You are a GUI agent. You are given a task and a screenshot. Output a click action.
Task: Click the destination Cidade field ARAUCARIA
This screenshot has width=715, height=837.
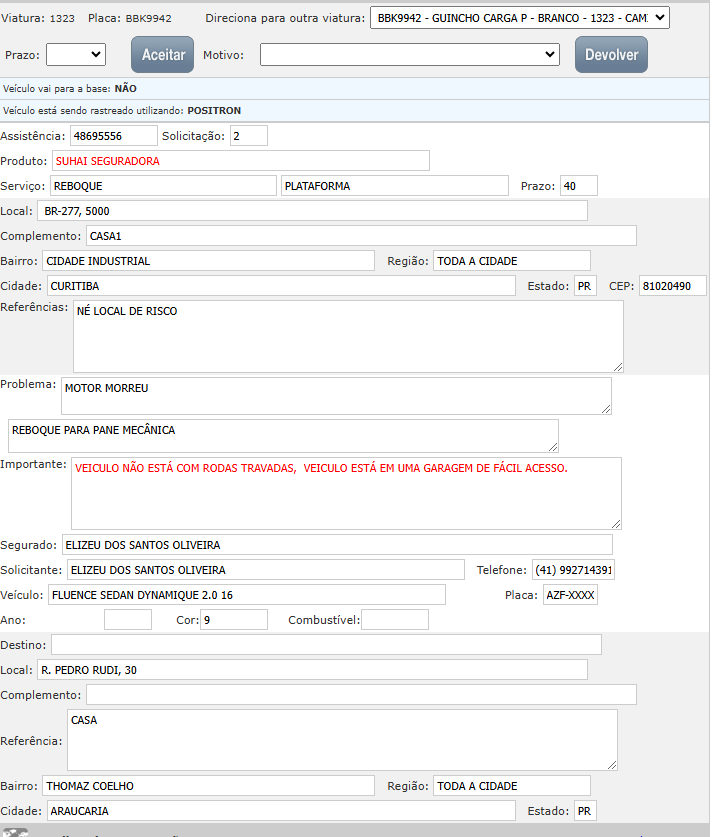pos(279,811)
